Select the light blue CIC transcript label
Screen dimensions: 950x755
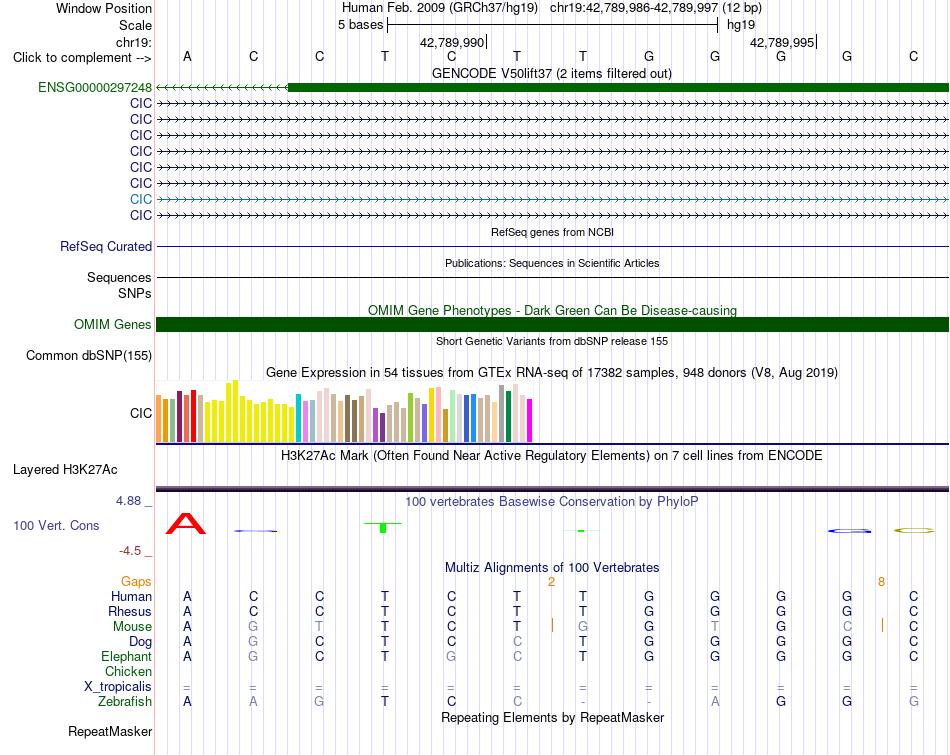coord(141,199)
